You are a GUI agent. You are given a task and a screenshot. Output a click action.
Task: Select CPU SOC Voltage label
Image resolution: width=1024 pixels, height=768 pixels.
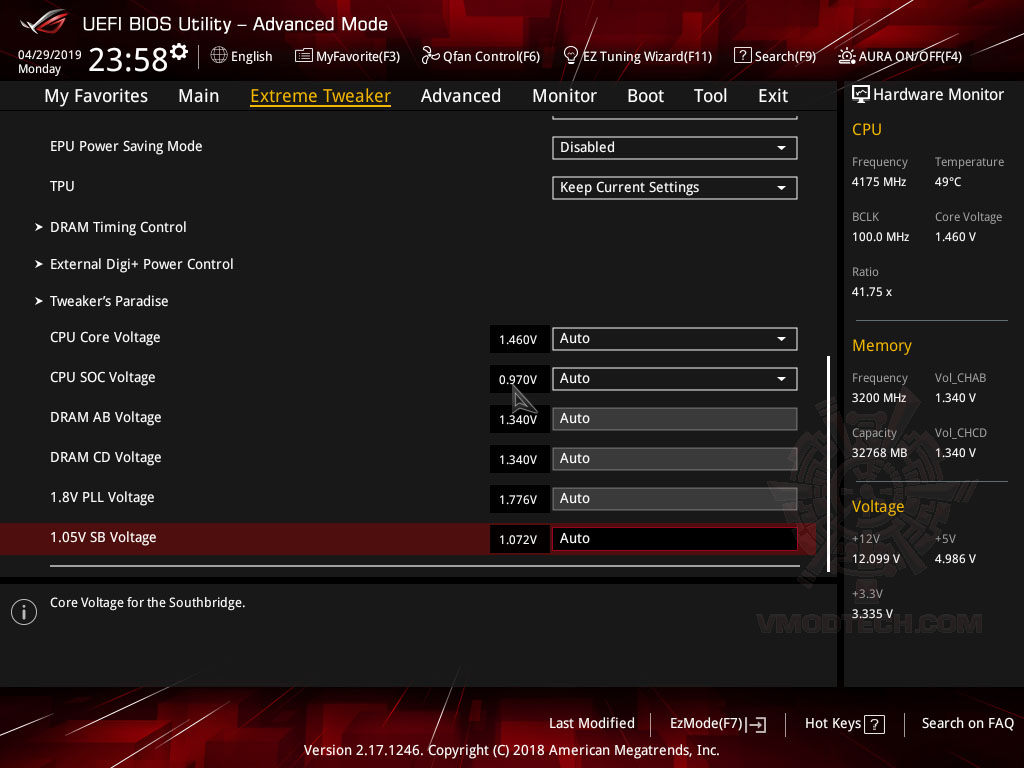[x=103, y=377]
